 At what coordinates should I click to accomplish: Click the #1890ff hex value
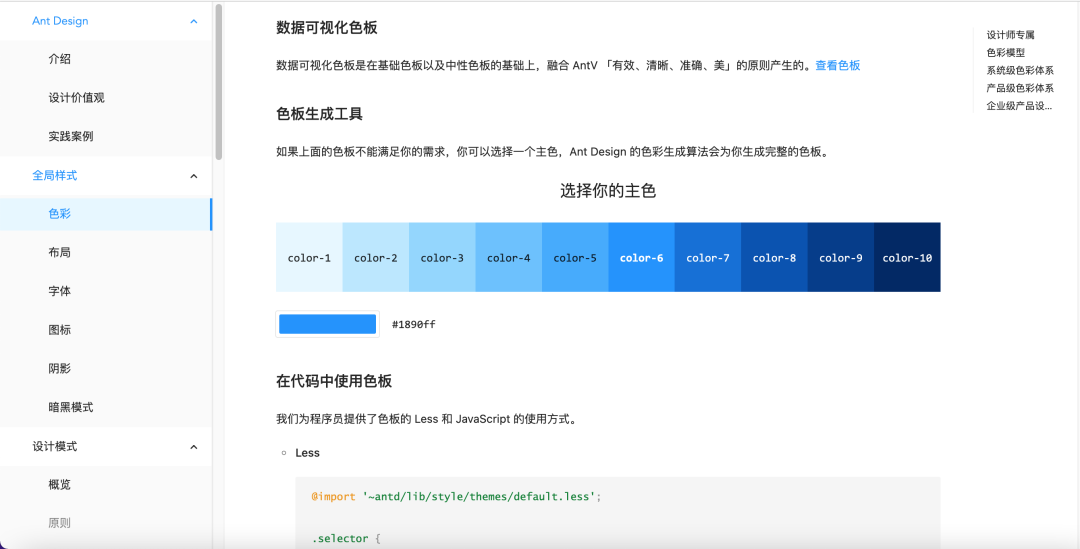point(413,324)
